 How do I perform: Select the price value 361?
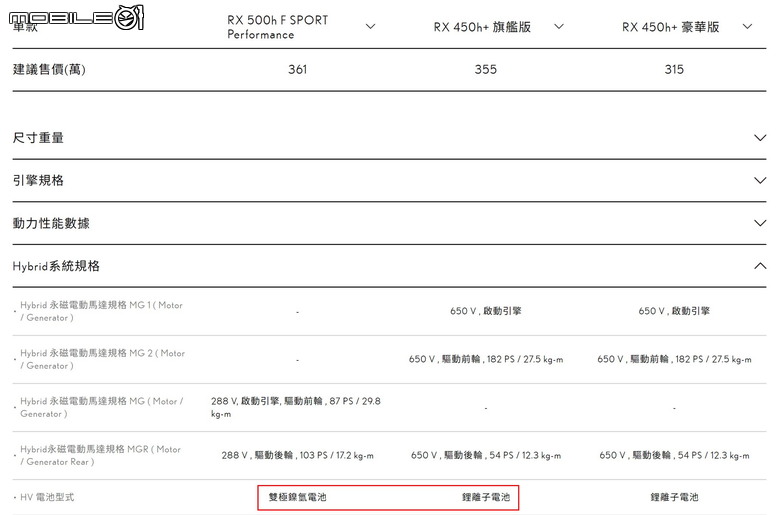[x=297, y=69]
